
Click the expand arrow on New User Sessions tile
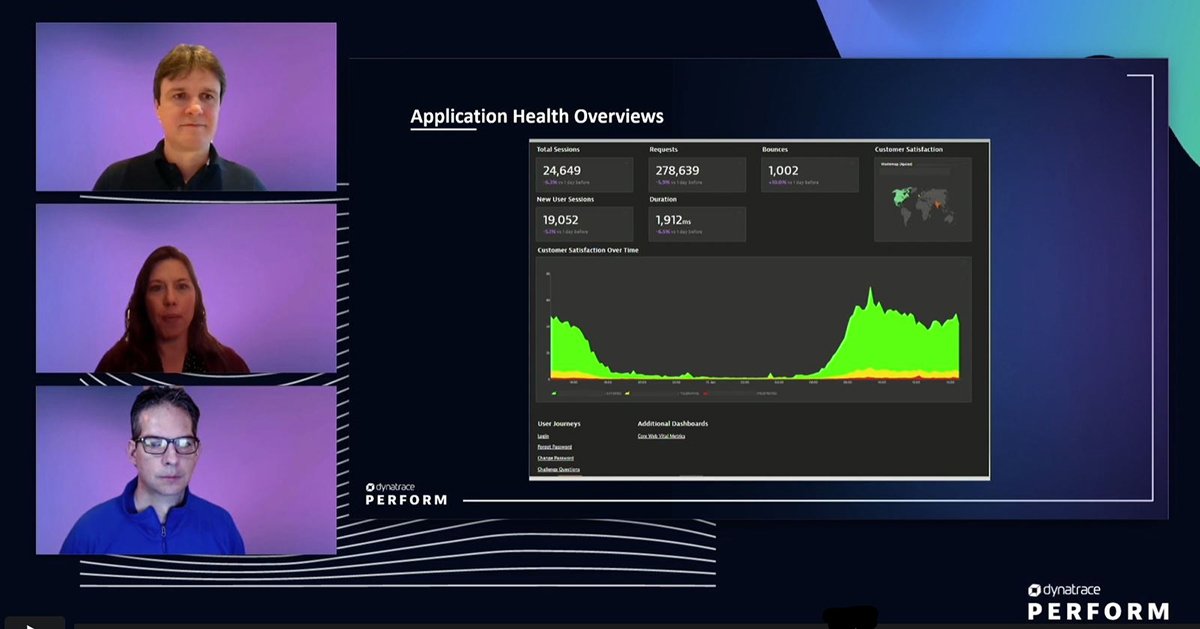point(628,212)
